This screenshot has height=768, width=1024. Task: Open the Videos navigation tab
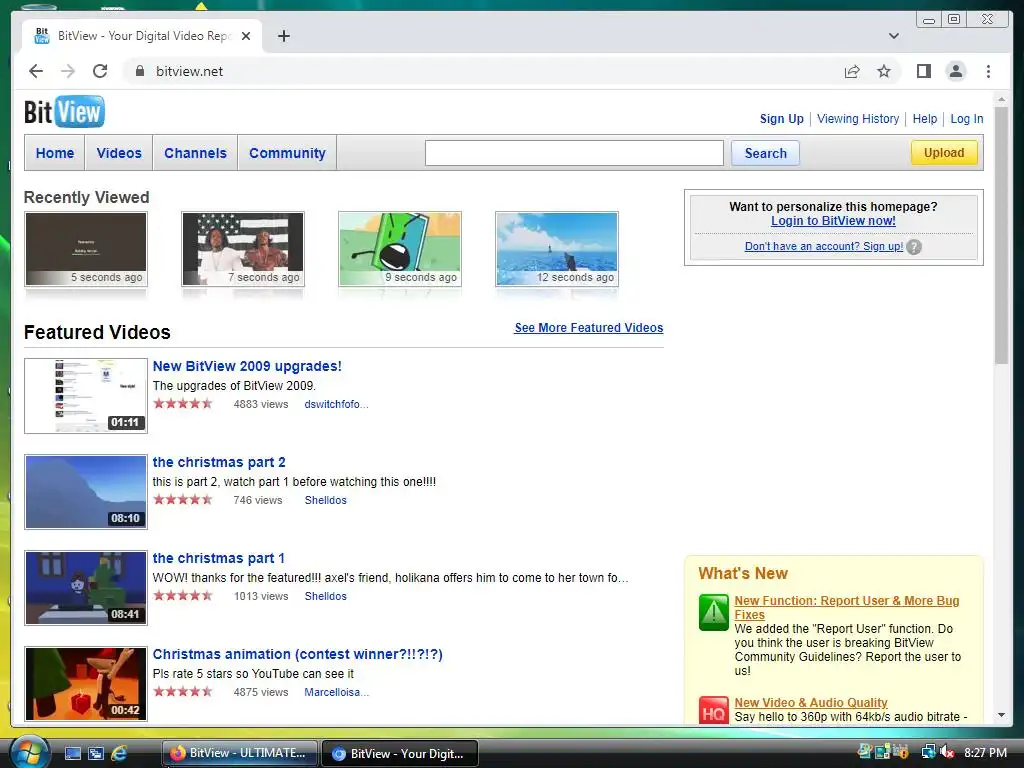click(119, 153)
